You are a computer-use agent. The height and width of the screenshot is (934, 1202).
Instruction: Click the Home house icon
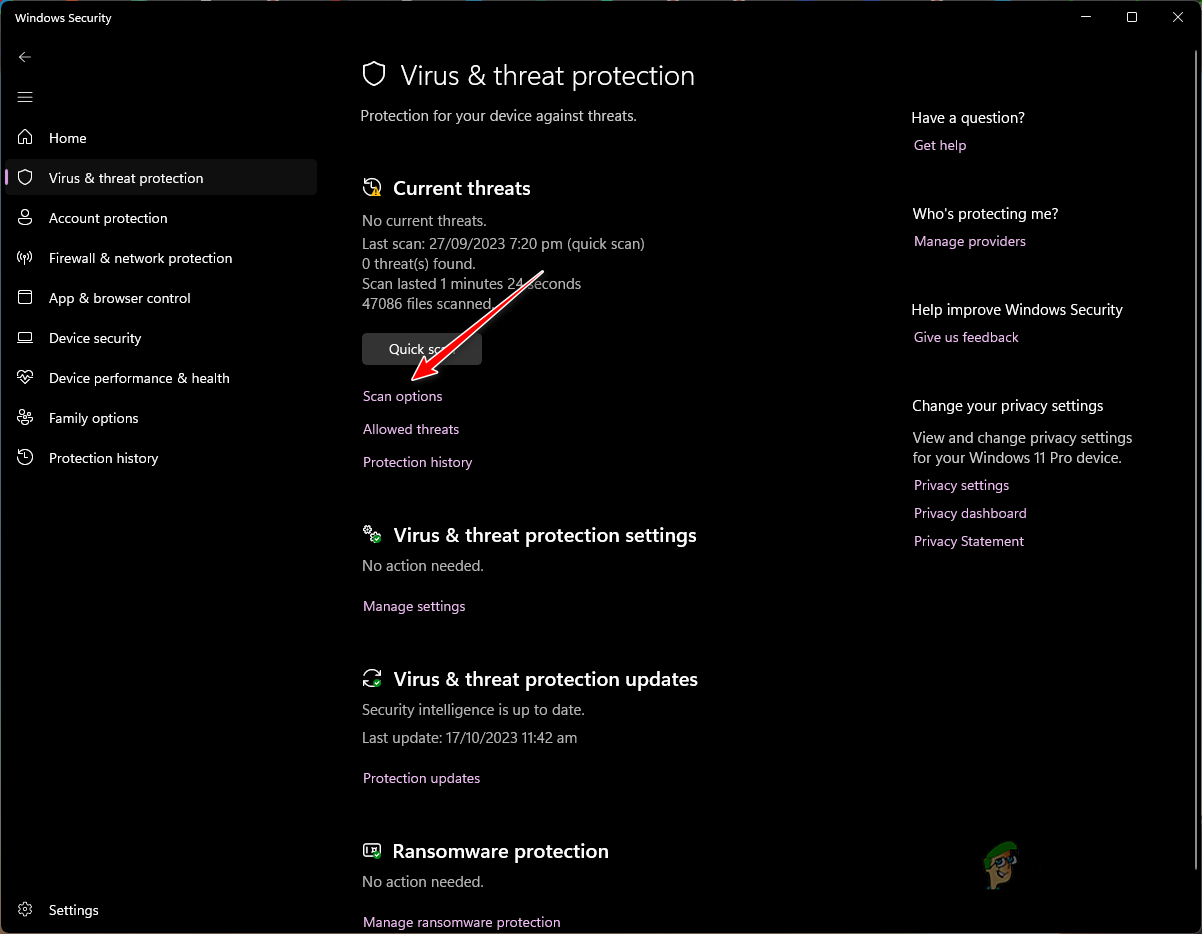tap(26, 138)
